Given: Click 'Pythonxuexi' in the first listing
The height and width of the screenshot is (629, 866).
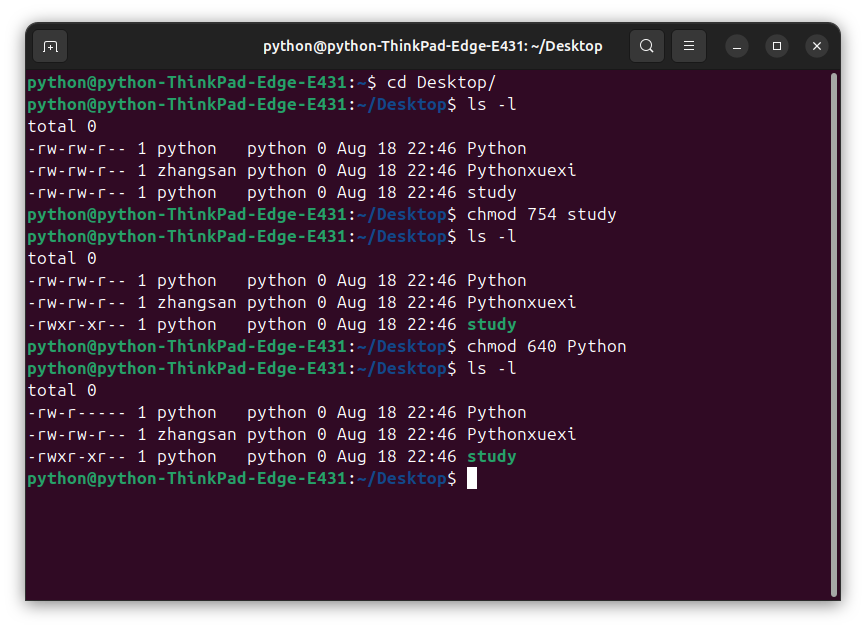Looking at the screenshot, I should [x=521, y=171].
